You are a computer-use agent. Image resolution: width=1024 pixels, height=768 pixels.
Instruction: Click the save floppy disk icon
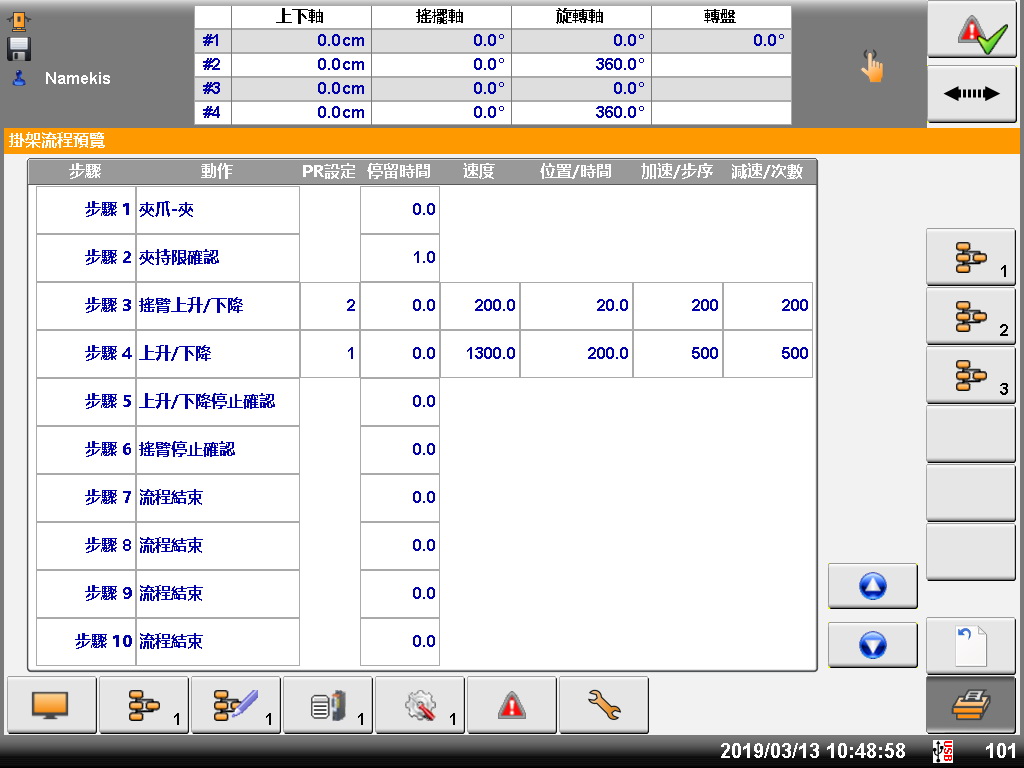(19, 49)
